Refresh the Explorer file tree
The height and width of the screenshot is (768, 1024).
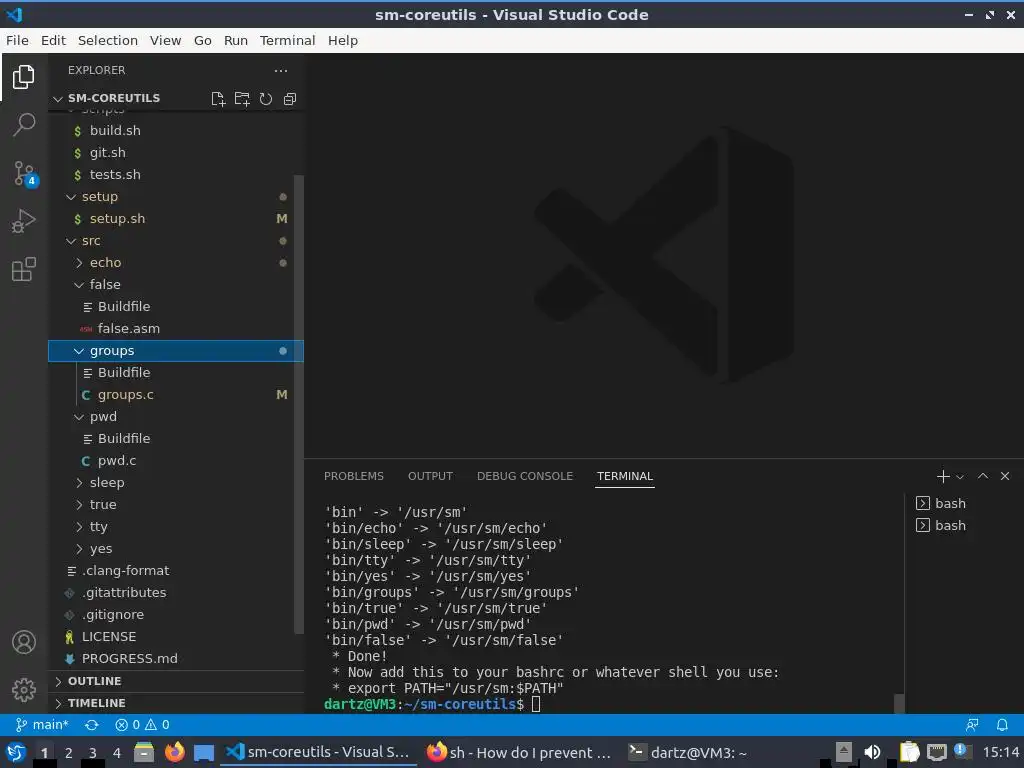(x=266, y=99)
